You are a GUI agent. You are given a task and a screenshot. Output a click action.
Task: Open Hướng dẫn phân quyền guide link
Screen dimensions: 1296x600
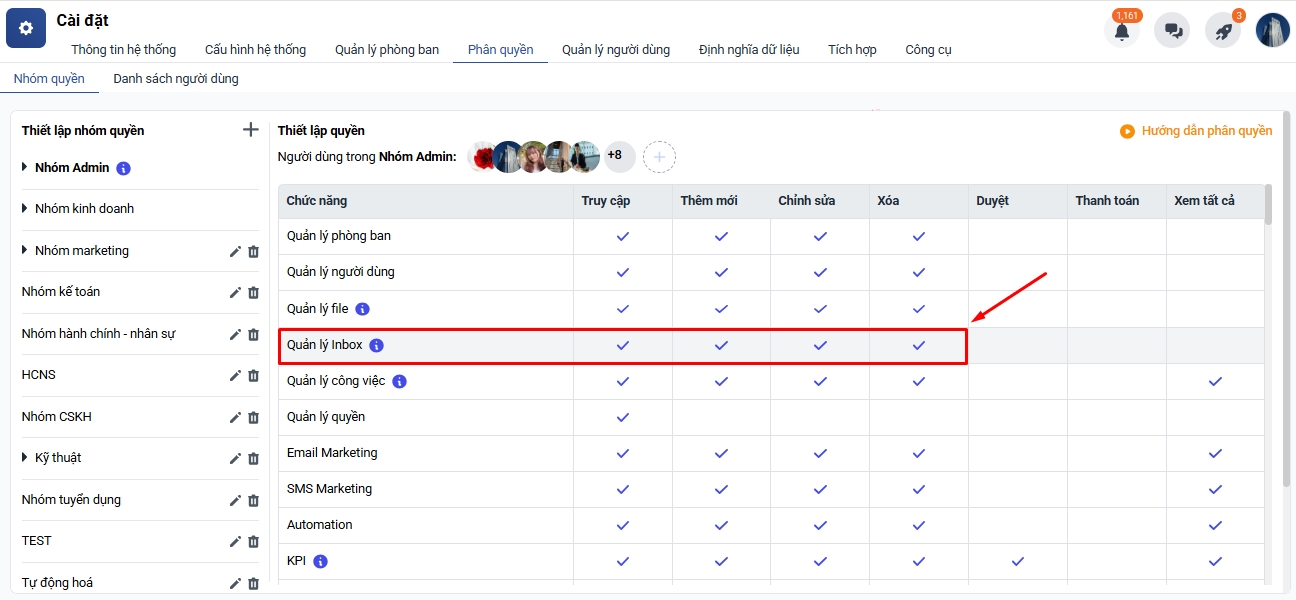[1196, 131]
